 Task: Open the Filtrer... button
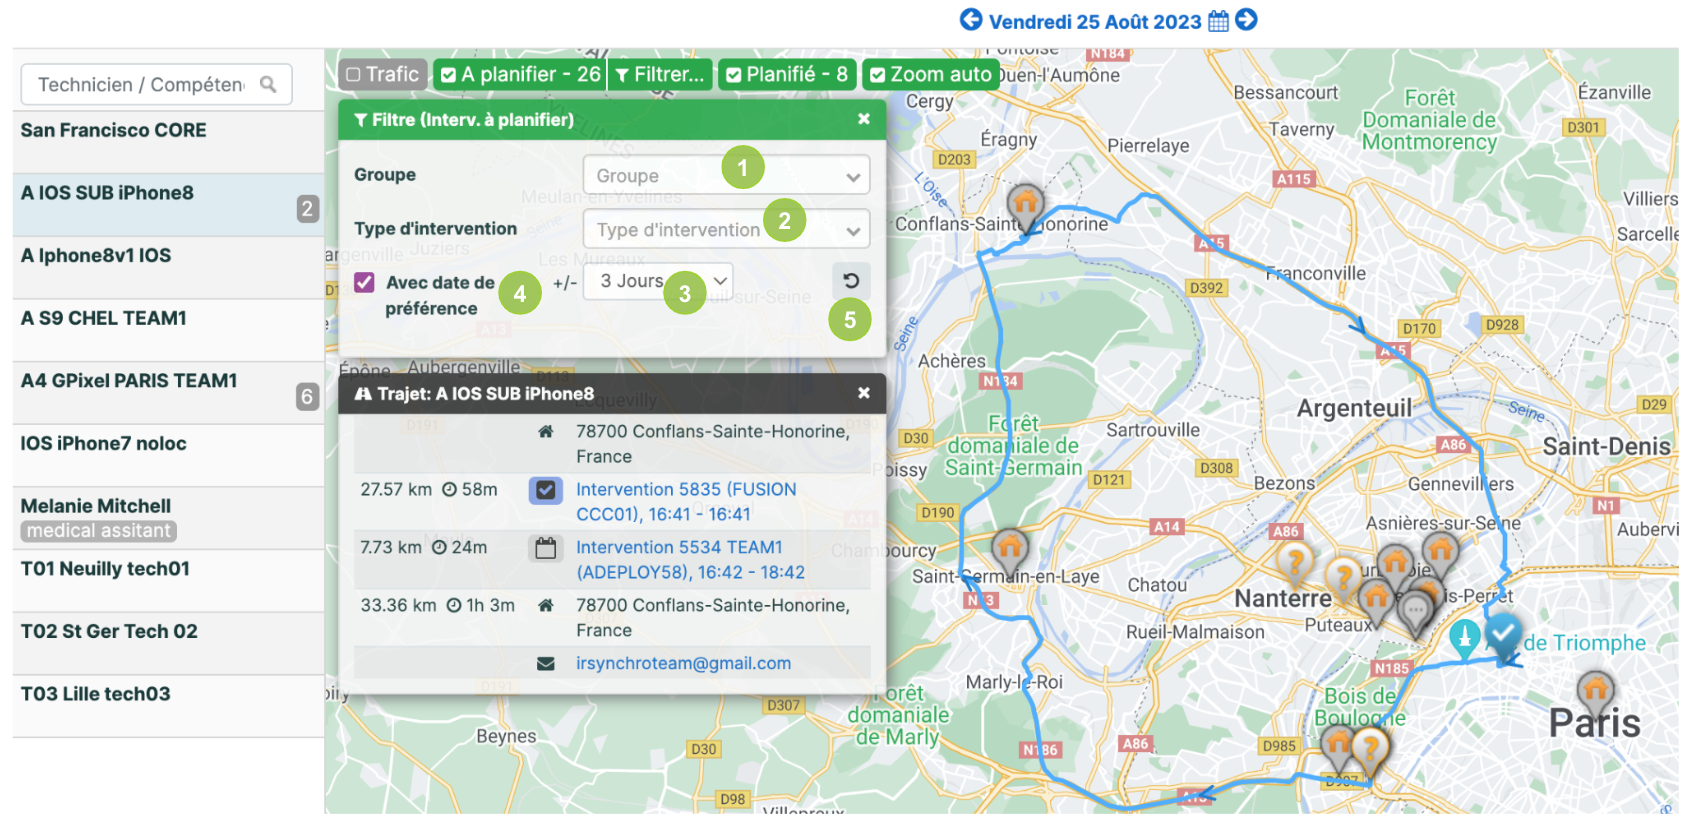[660, 74]
